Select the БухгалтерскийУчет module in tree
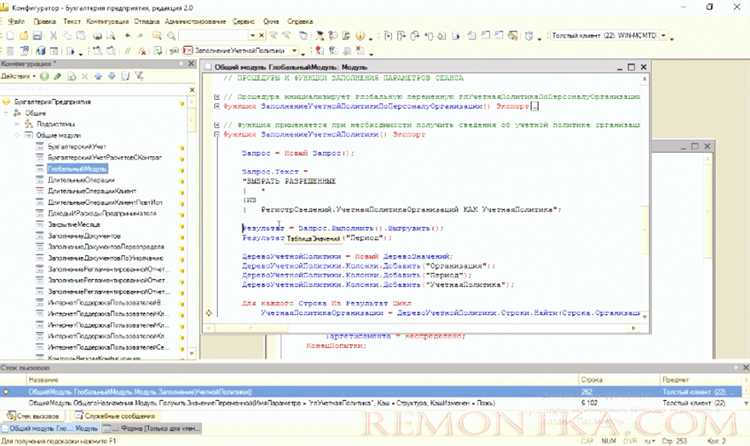750x446 pixels. click(x=77, y=146)
